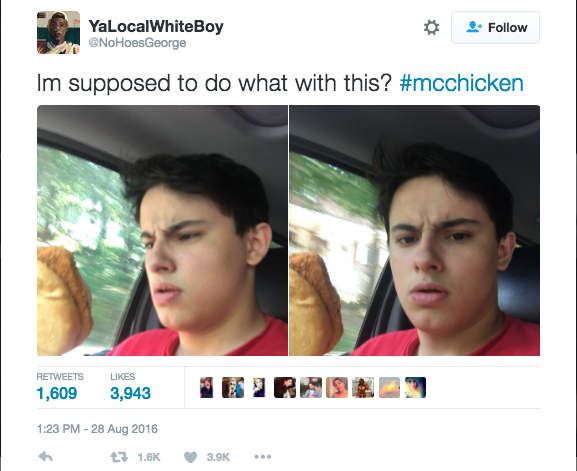Open the 1:23 PM - 28 Aug 2016 timestamp
The image size is (577, 471).
click(x=97, y=429)
